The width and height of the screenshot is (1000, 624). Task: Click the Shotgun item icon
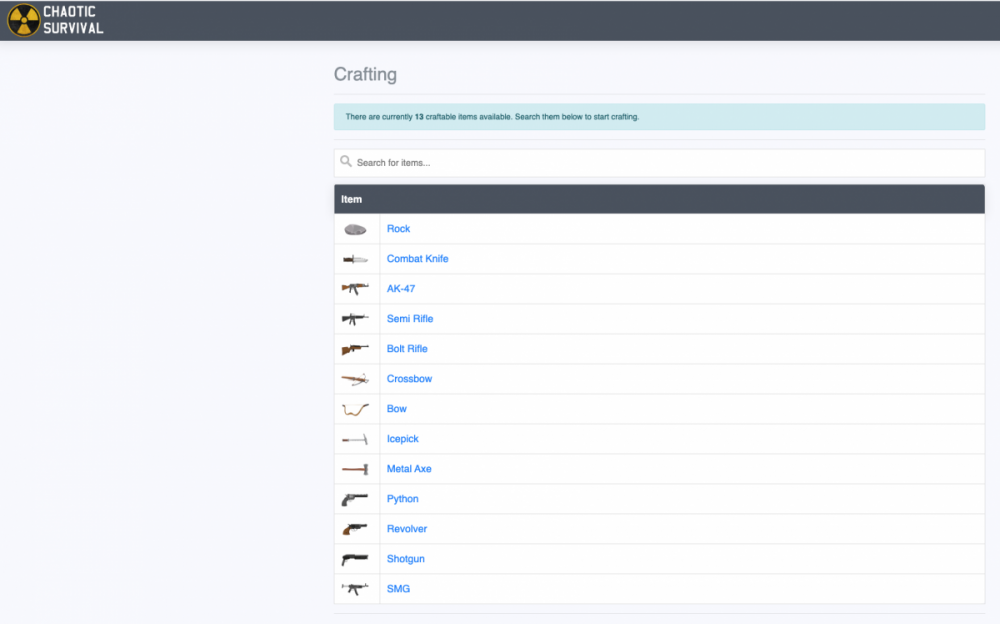355,559
